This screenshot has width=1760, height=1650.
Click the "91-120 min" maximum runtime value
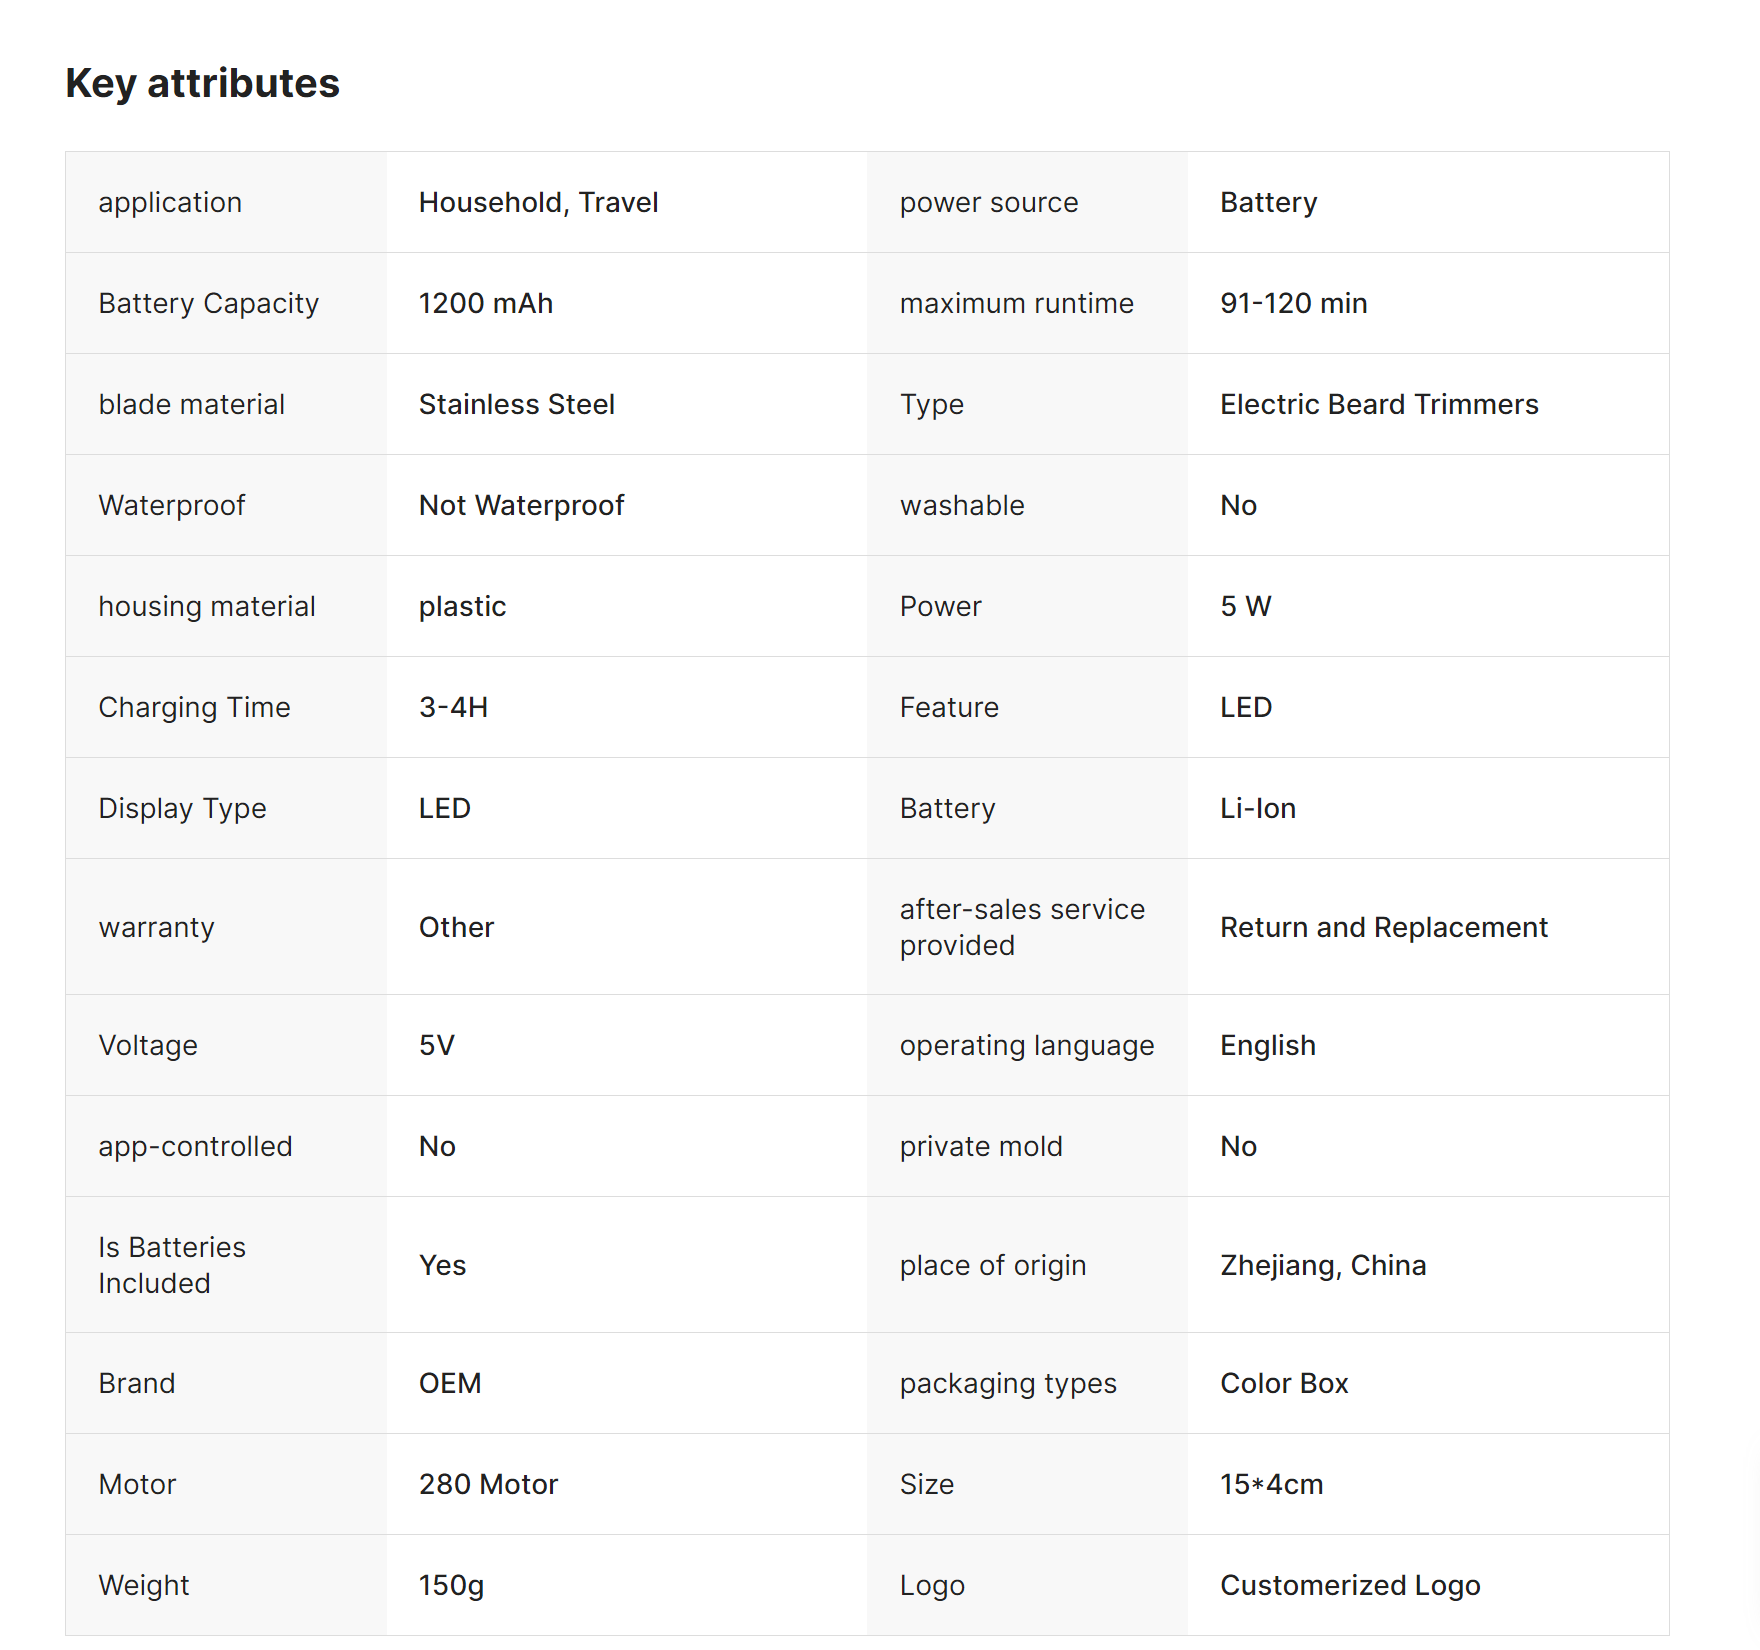tap(1293, 303)
